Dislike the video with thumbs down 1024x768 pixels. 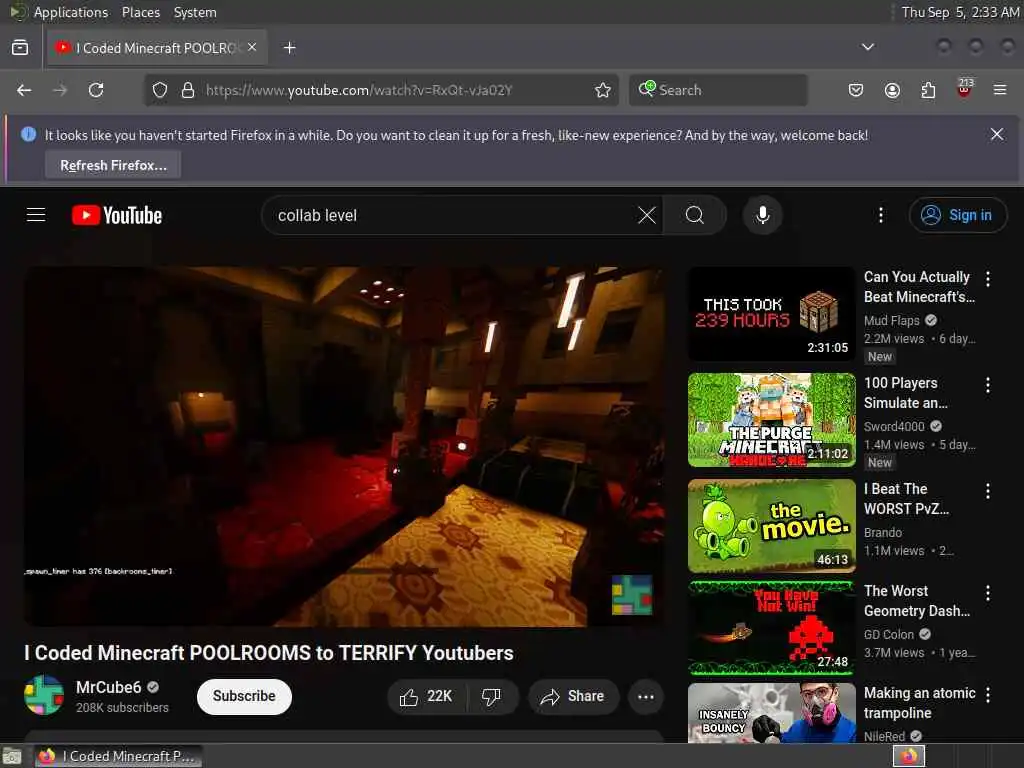(x=492, y=697)
